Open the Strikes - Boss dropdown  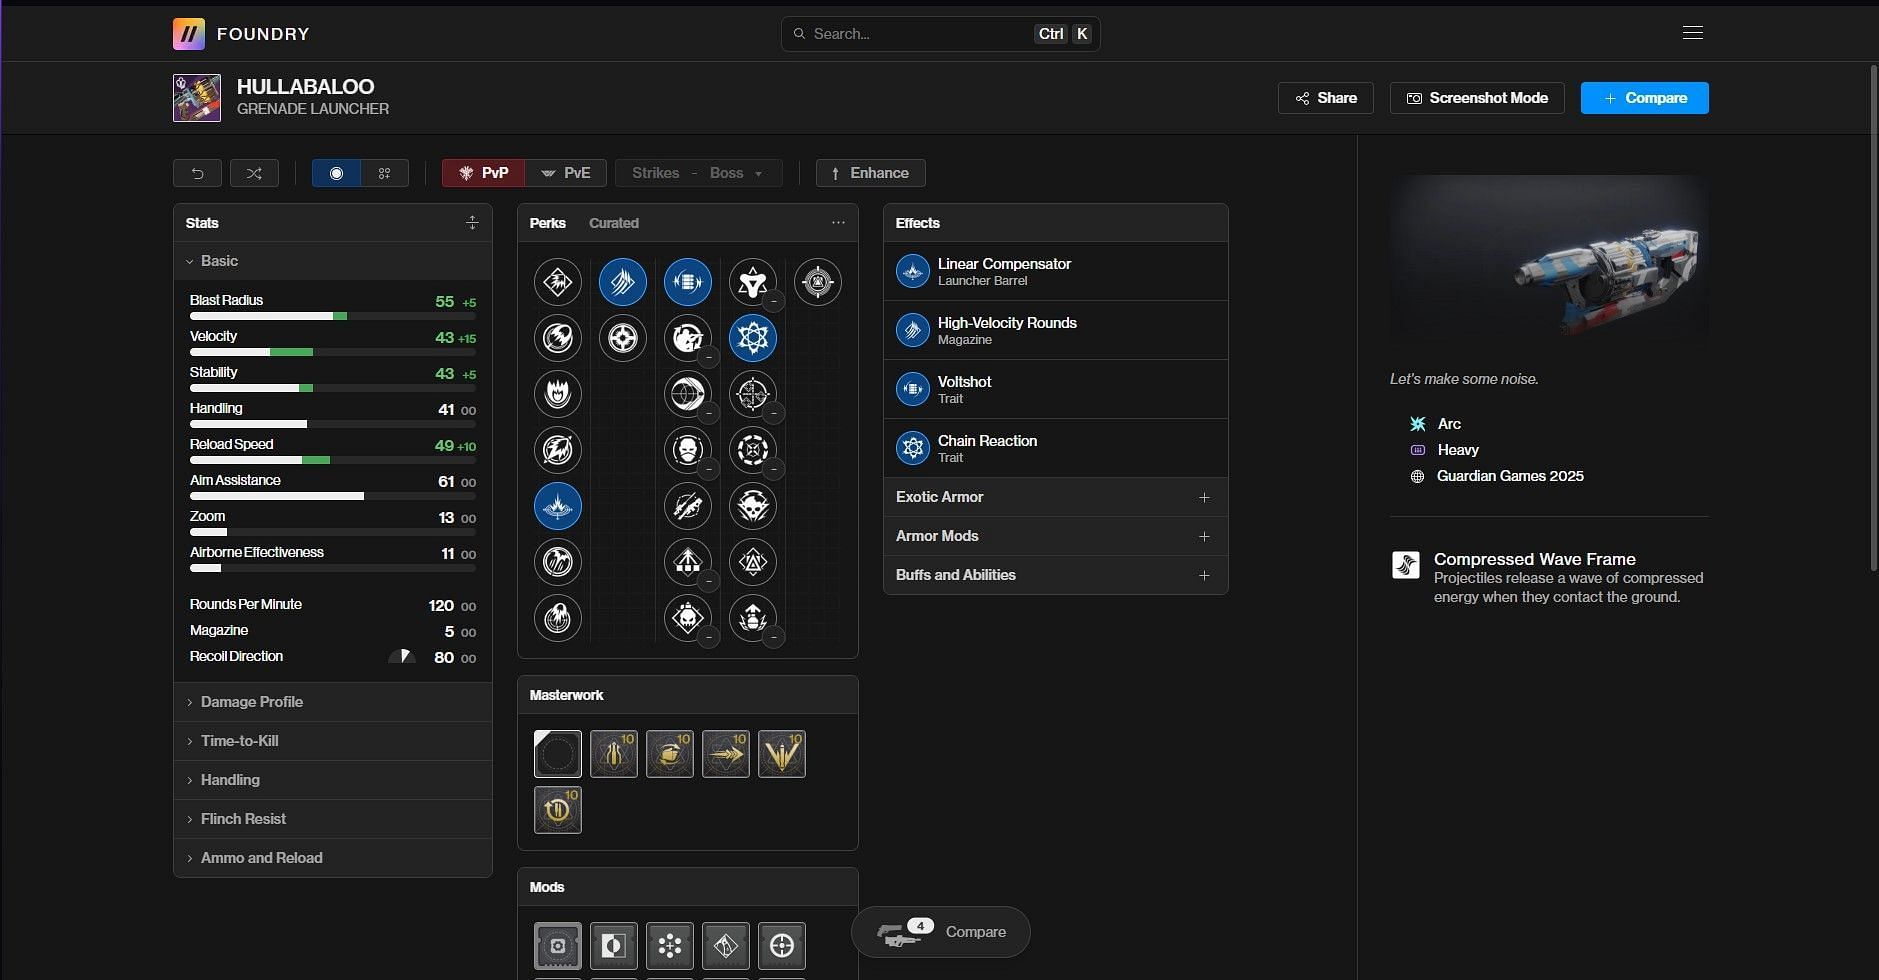698,173
